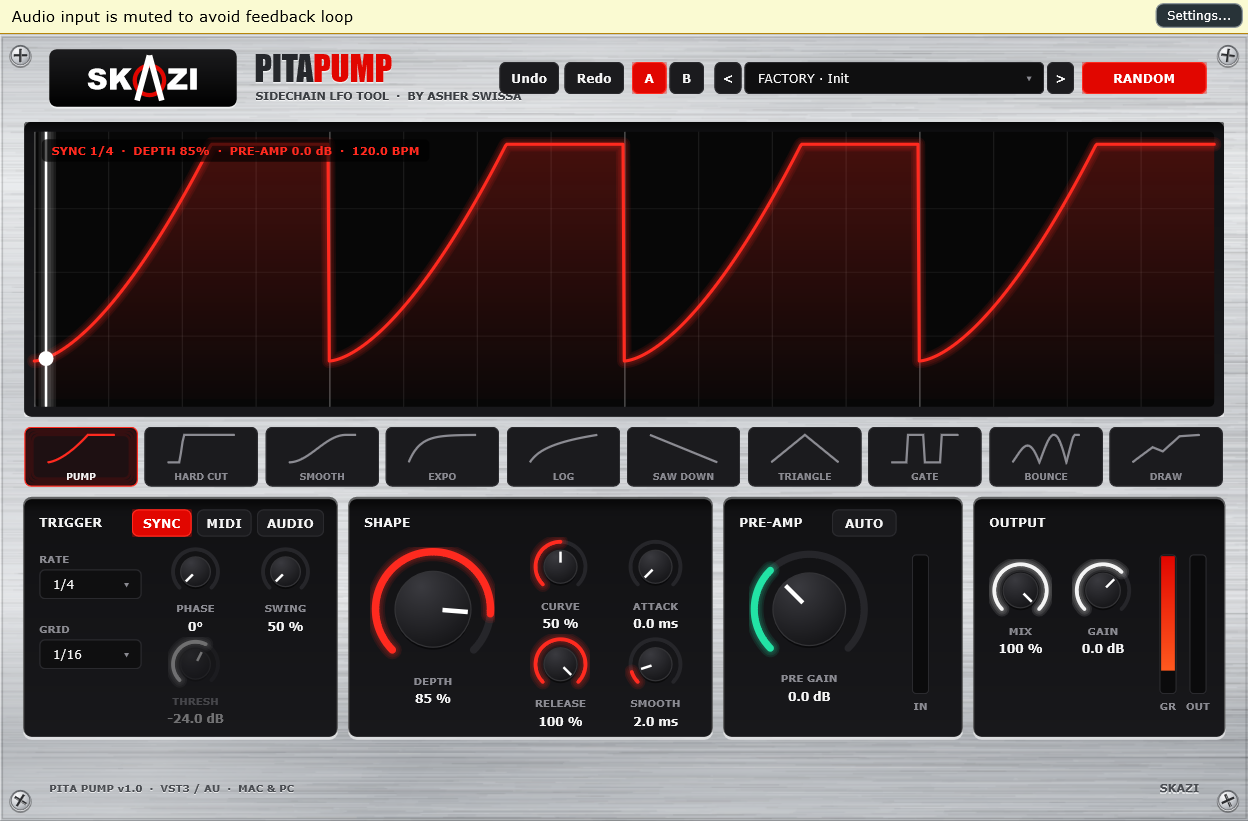Viewport: 1248px width, 821px height.
Task: Open the RATE 1/4 dropdown
Action: coord(90,584)
